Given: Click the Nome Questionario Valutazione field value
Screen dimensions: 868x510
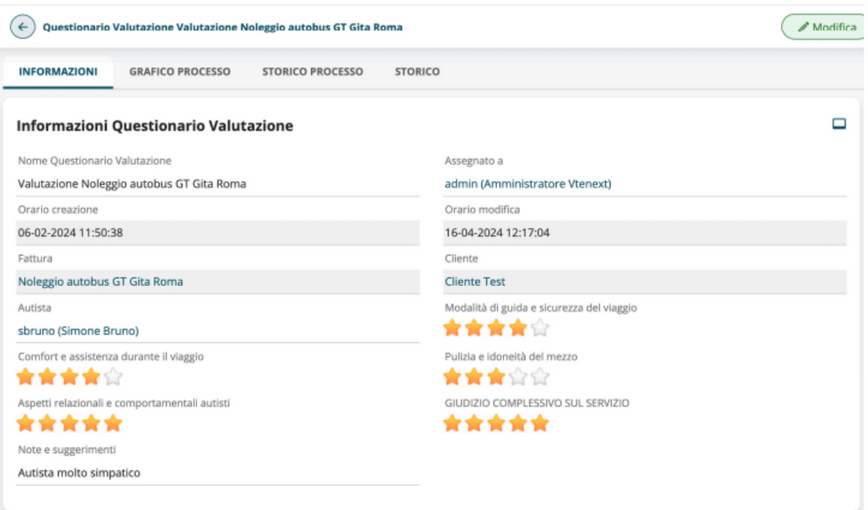Looking at the screenshot, I should click(x=132, y=184).
